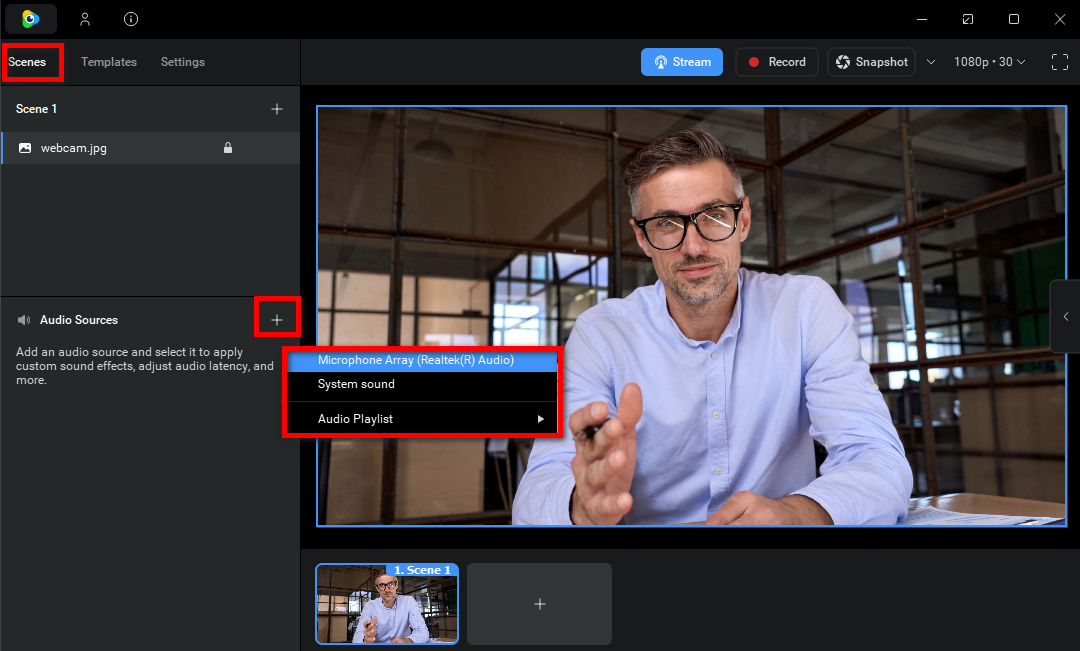
Task: Open the 1080p • 30 resolution dropdown
Action: coord(989,62)
